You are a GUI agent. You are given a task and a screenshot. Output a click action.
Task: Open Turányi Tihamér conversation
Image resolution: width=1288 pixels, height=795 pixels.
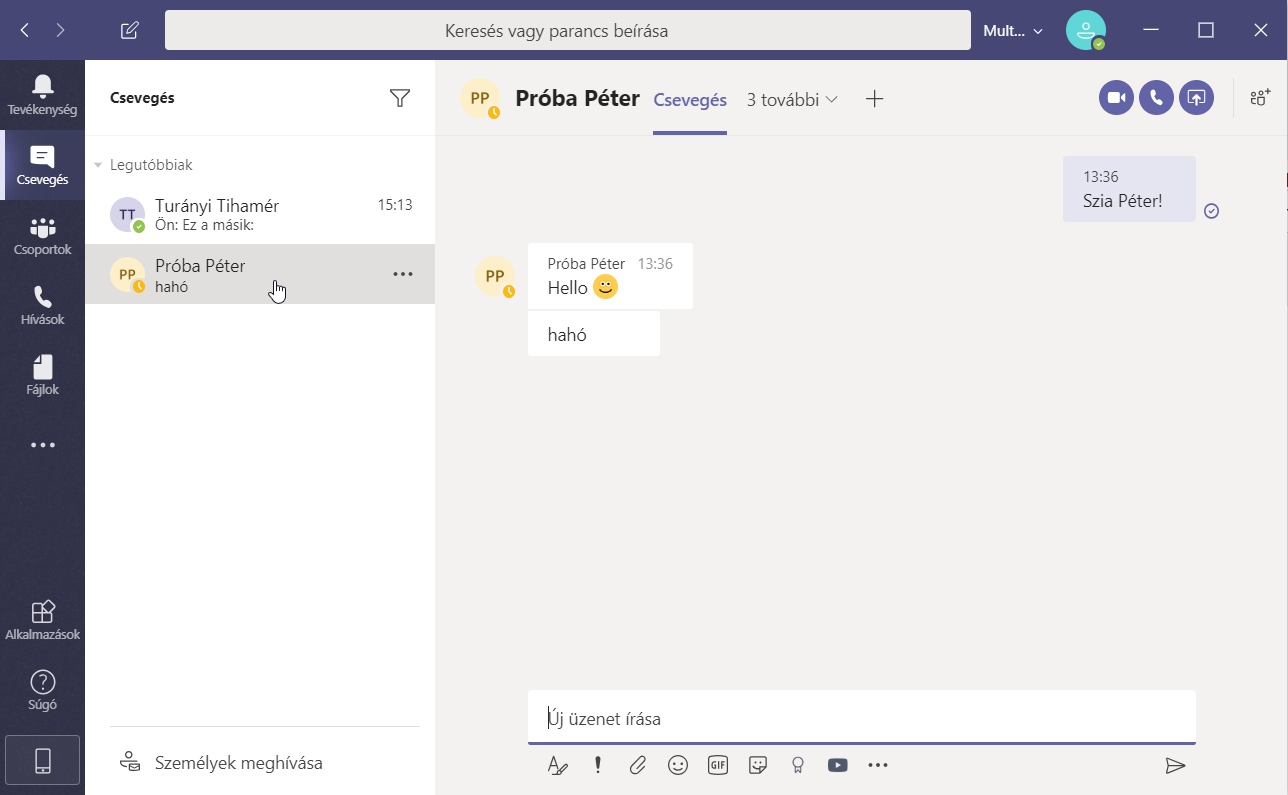click(260, 214)
